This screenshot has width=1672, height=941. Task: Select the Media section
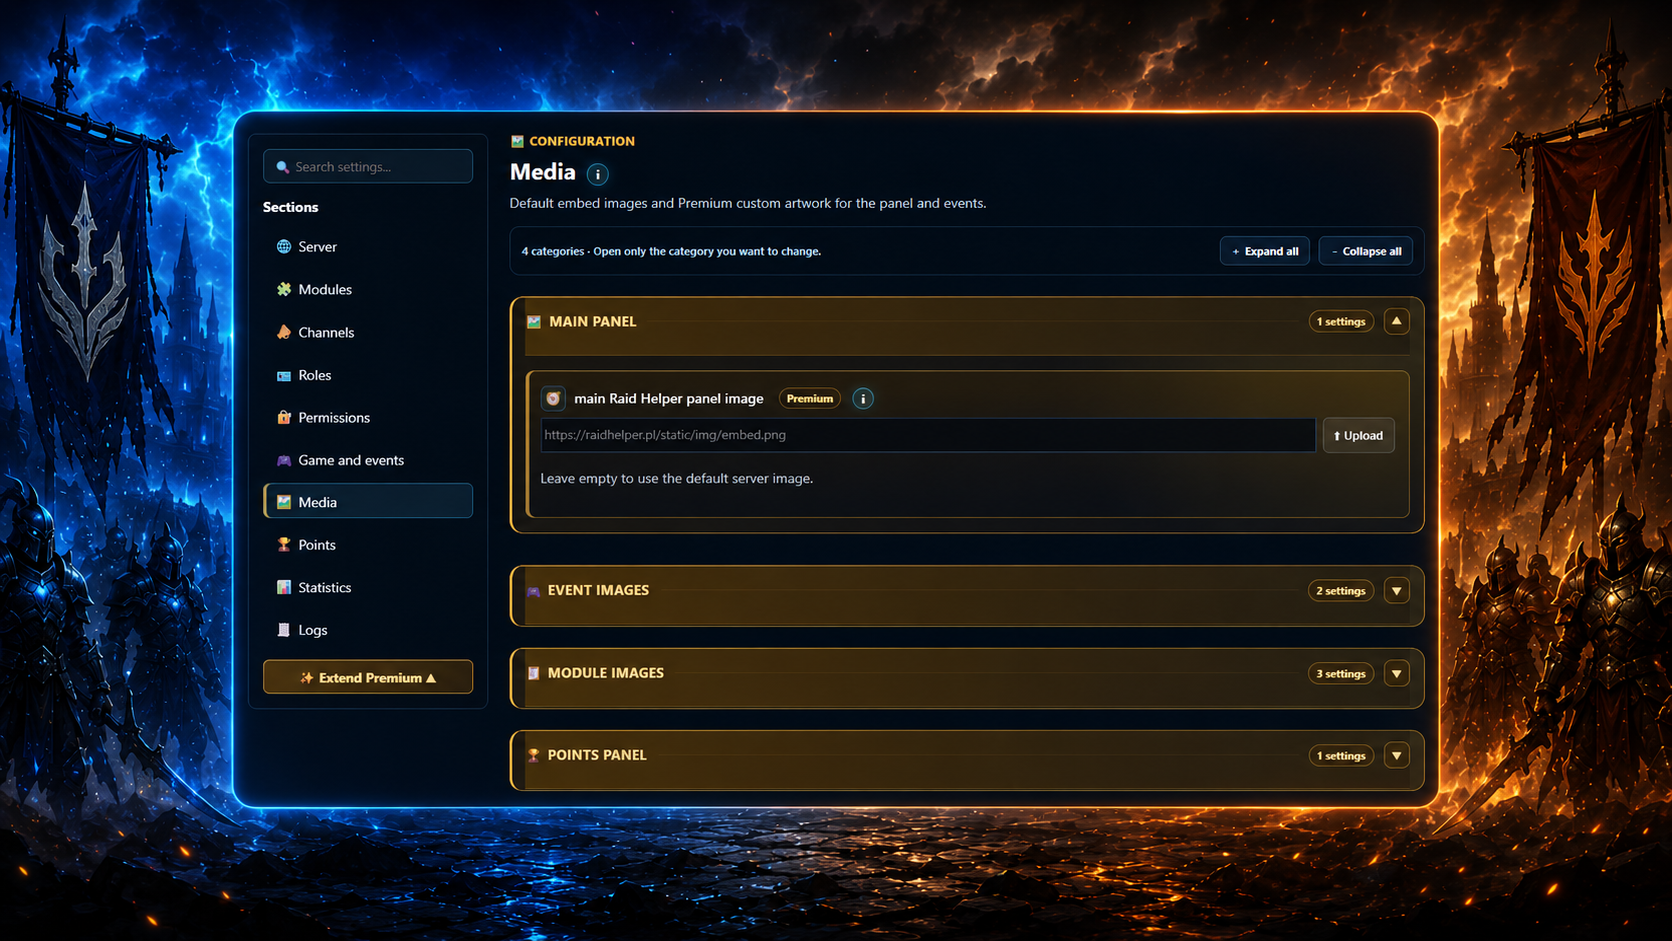[368, 501]
